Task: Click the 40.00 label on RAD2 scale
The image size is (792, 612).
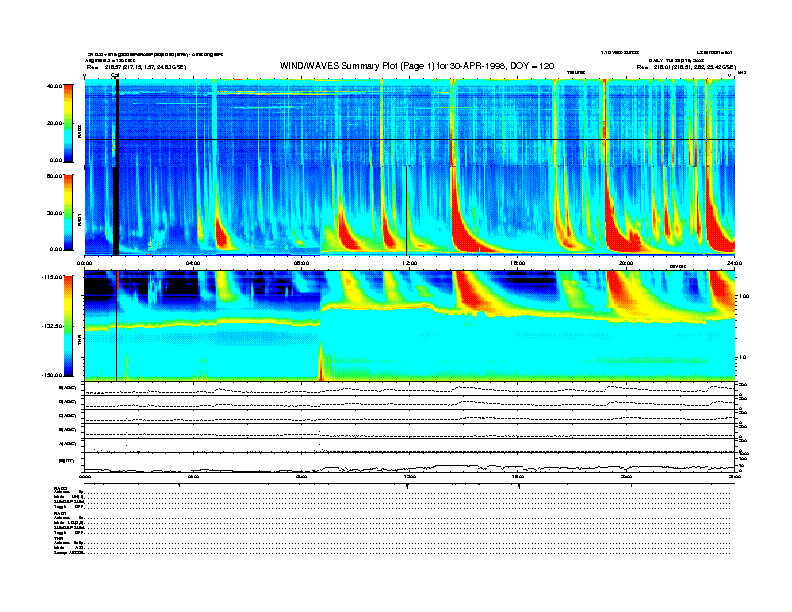Action: (x=54, y=86)
